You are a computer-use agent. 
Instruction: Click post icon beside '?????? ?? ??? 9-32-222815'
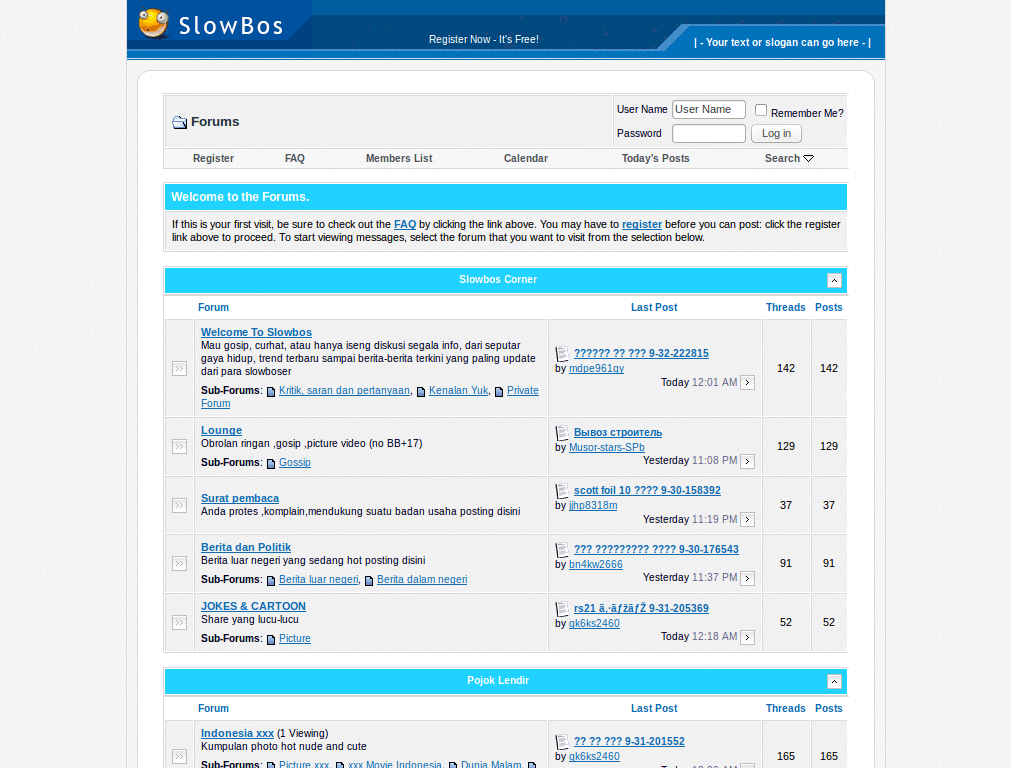point(562,354)
